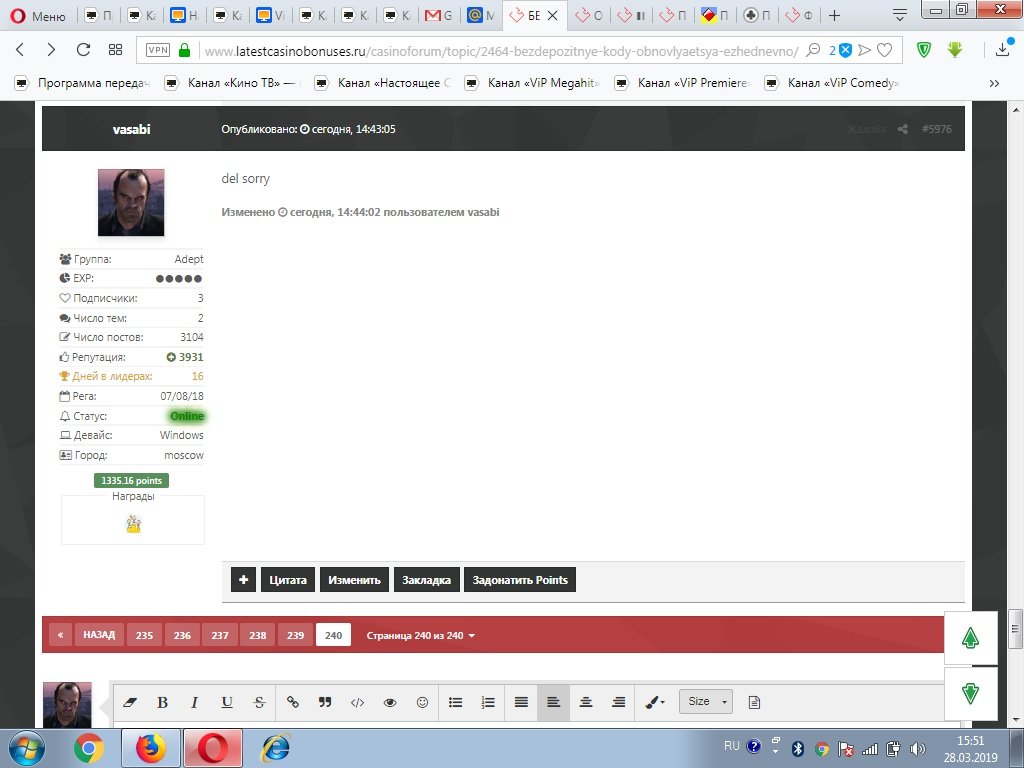1024x768 pixels.
Task: Open the text color brush picker
Action: [655, 702]
